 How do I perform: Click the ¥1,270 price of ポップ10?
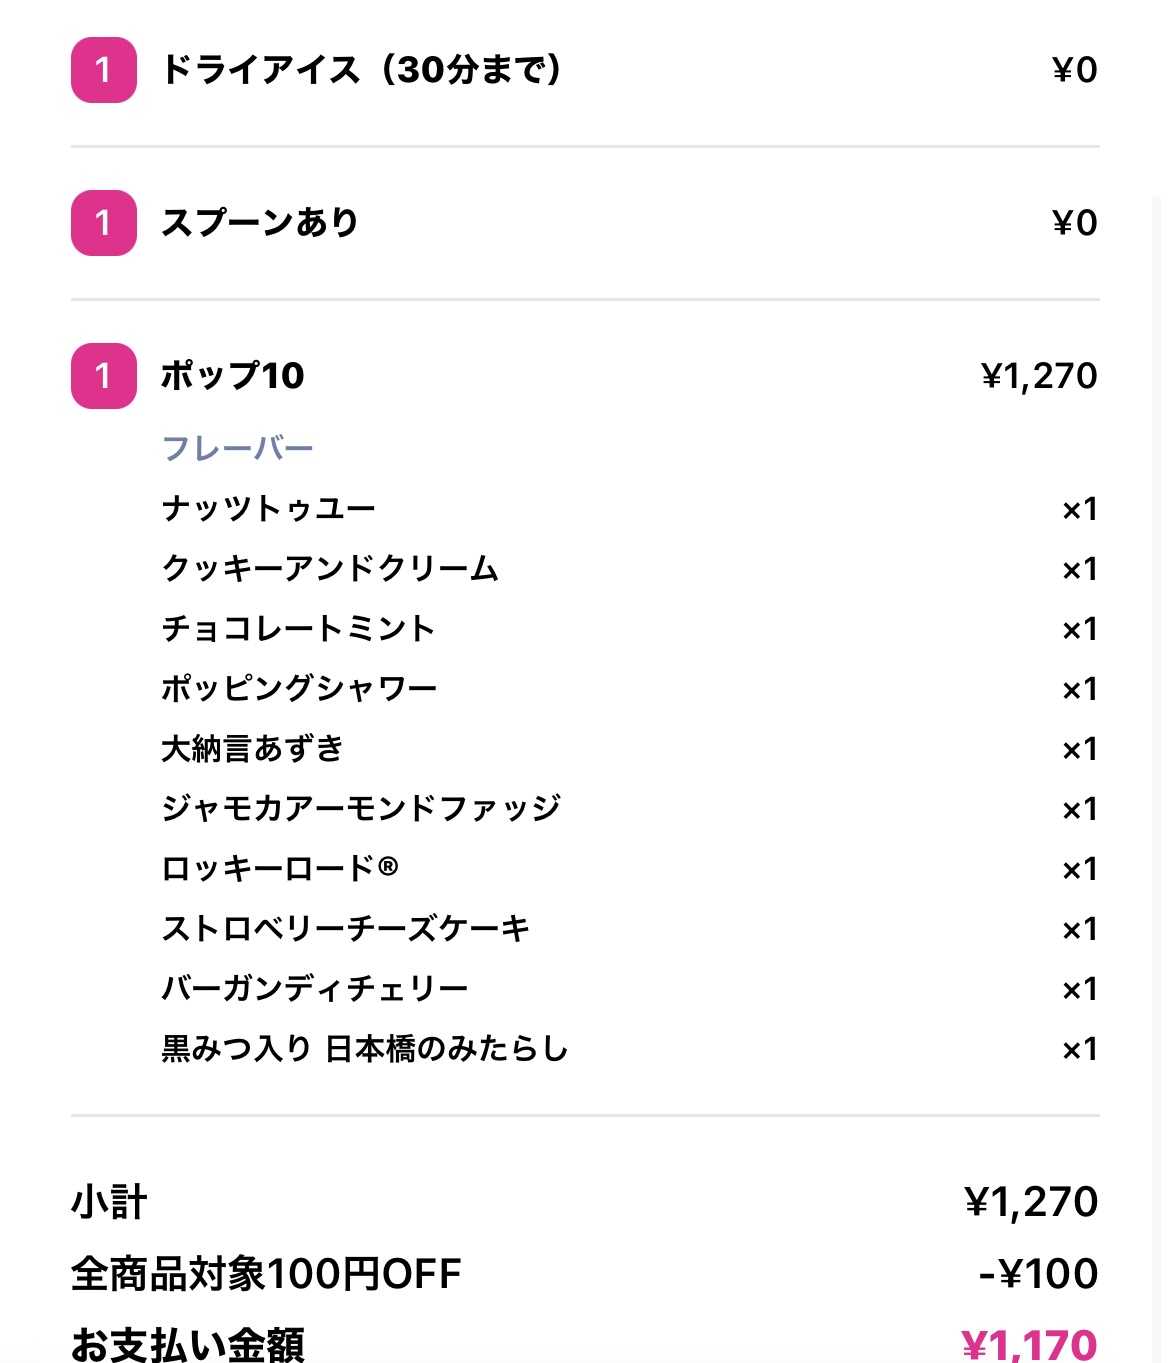click(1039, 376)
